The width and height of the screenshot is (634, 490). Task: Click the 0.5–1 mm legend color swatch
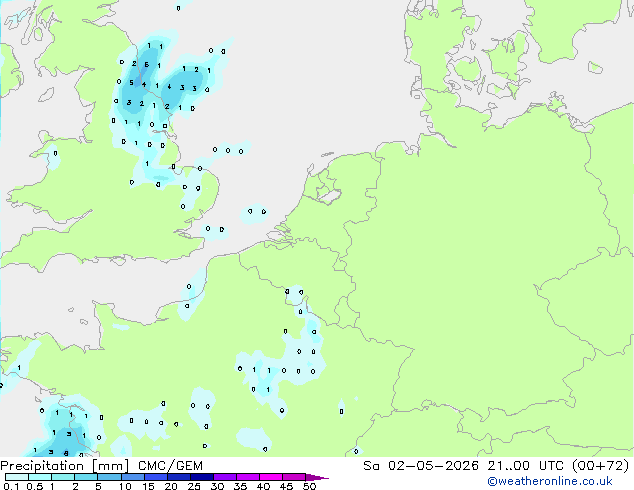tap(40, 477)
